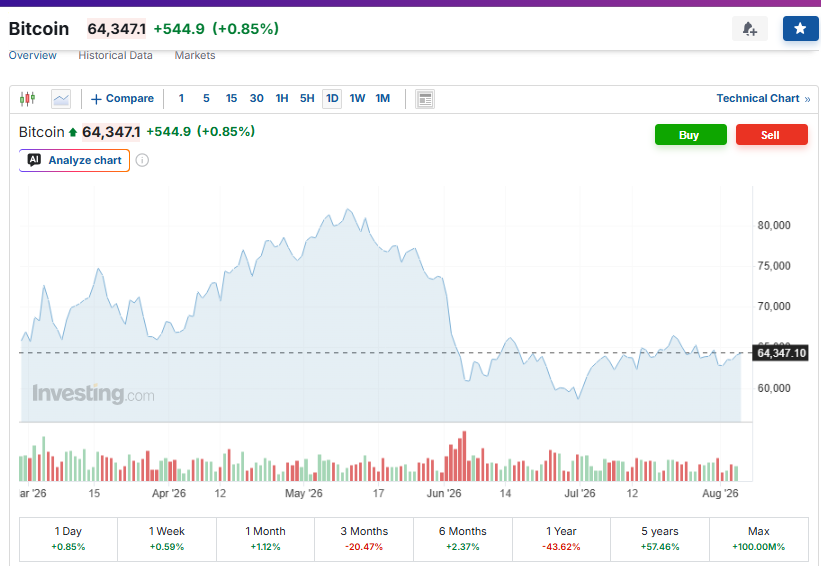Click the plus icon for Compare
Viewport: 821px width, 566px height.
[96, 99]
